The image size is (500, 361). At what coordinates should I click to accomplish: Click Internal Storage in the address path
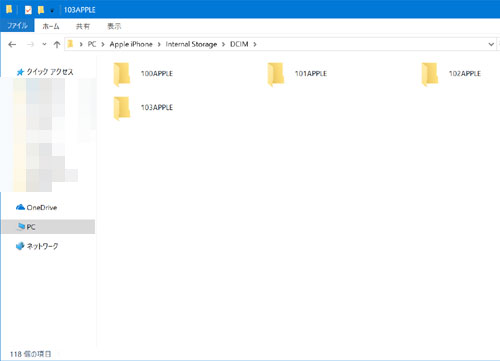(191, 44)
